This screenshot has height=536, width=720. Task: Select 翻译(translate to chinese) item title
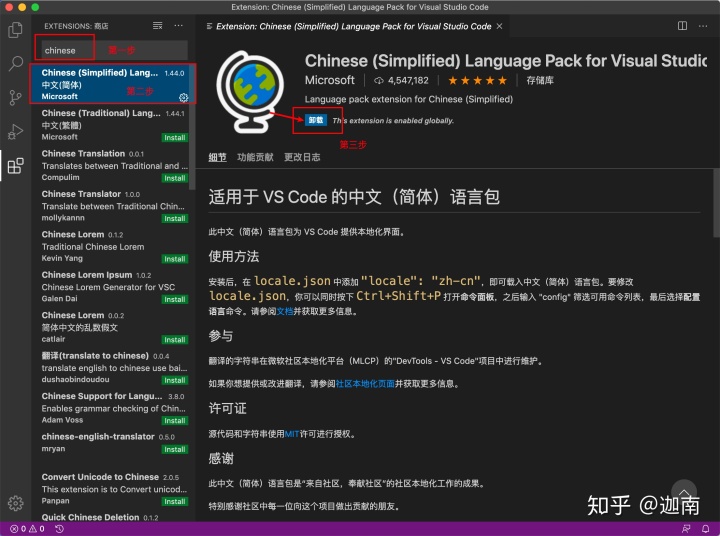(x=95, y=355)
